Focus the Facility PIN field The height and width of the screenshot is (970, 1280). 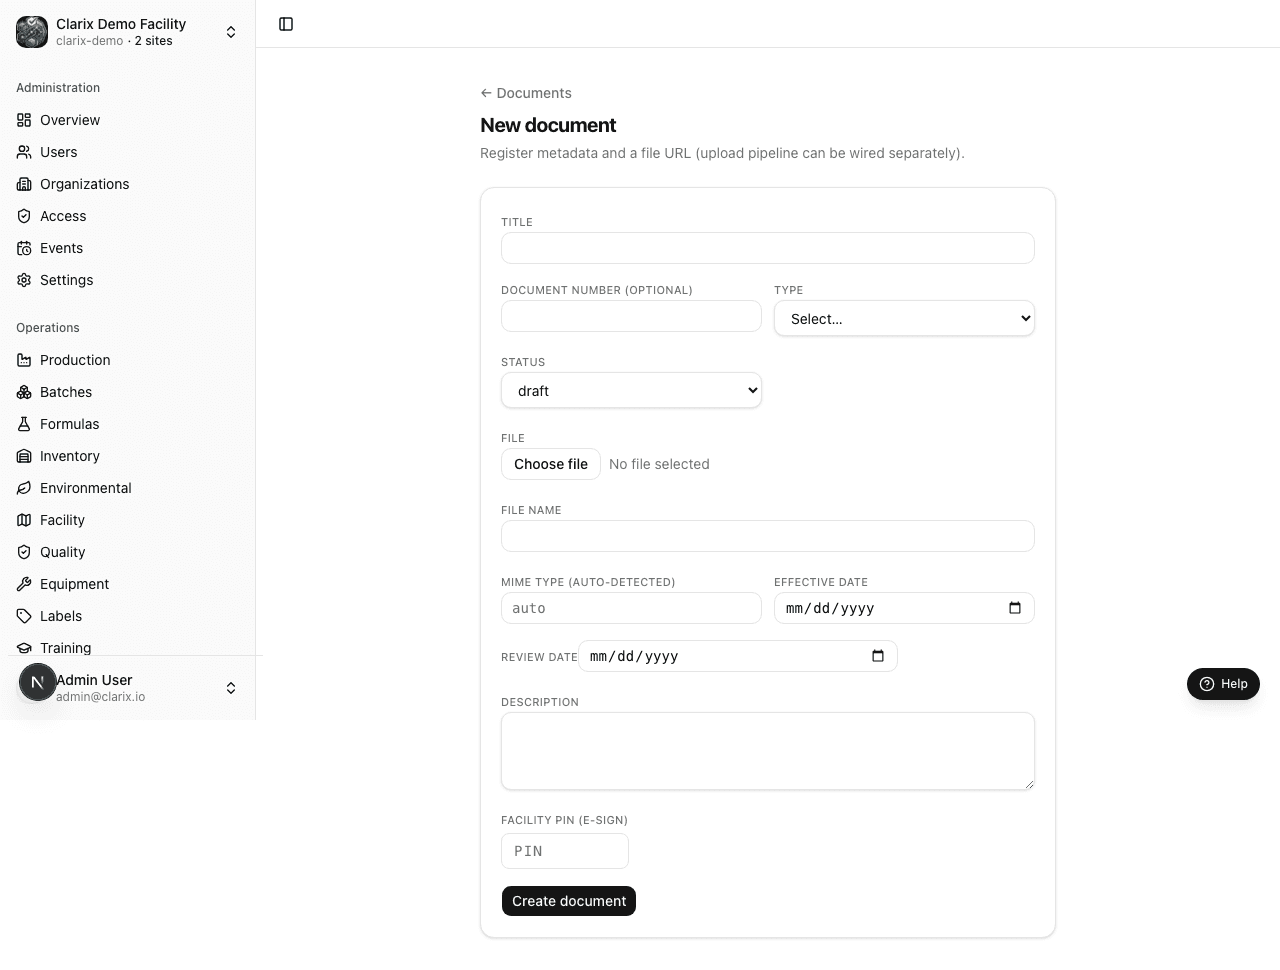coord(565,851)
